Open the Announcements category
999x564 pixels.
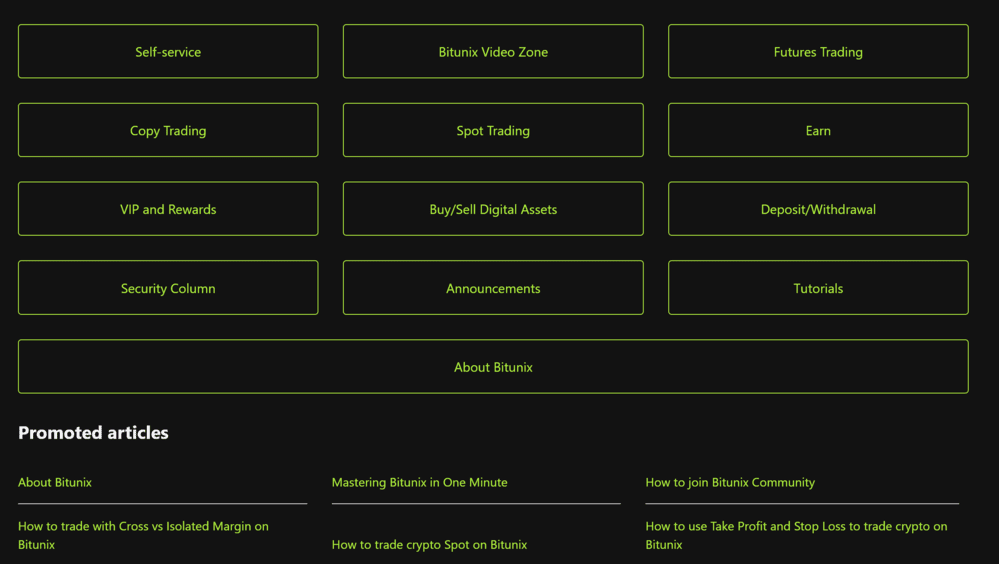click(x=493, y=289)
